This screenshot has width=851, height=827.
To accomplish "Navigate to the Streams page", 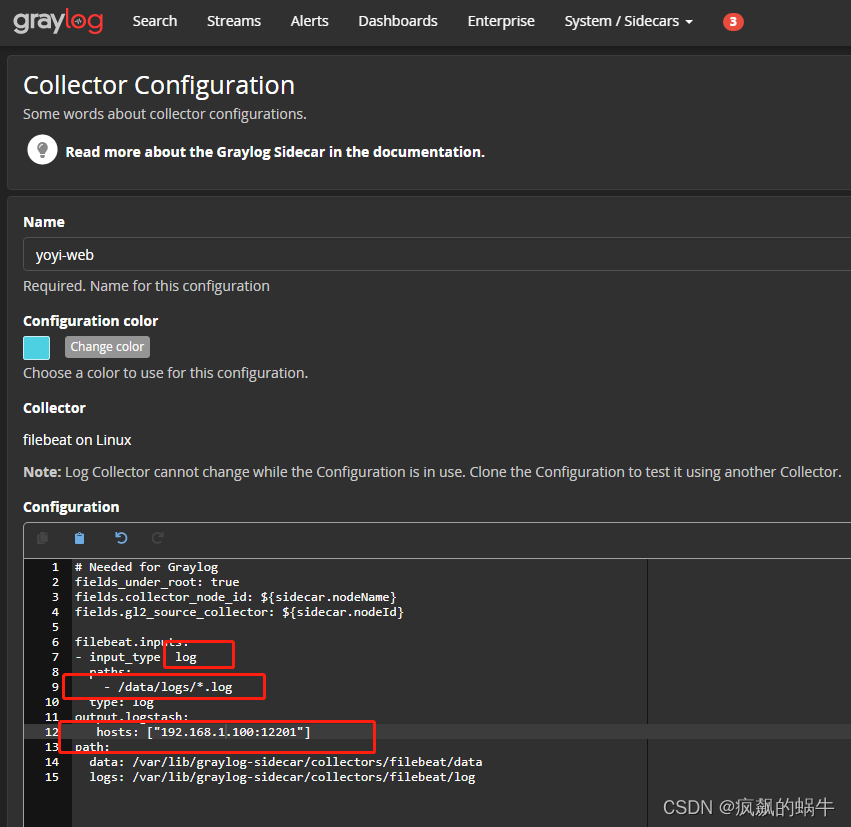I will click(x=233, y=21).
